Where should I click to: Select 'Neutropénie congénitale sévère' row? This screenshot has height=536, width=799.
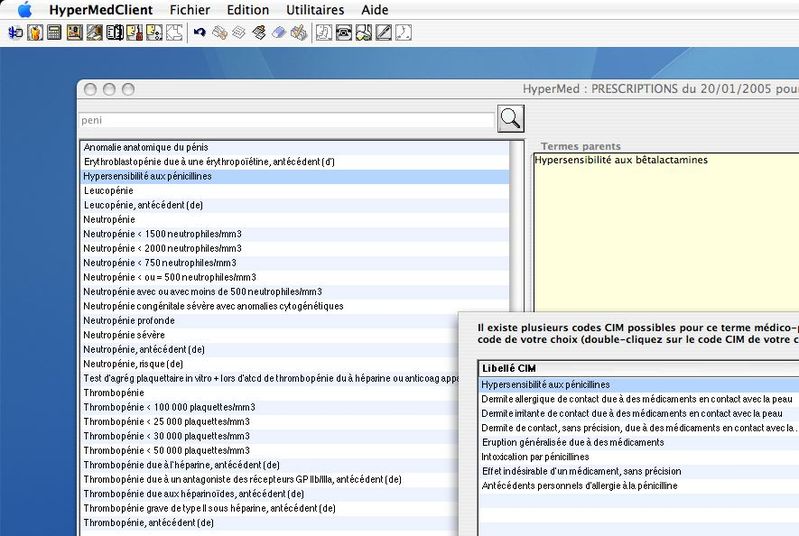point(295,306)
